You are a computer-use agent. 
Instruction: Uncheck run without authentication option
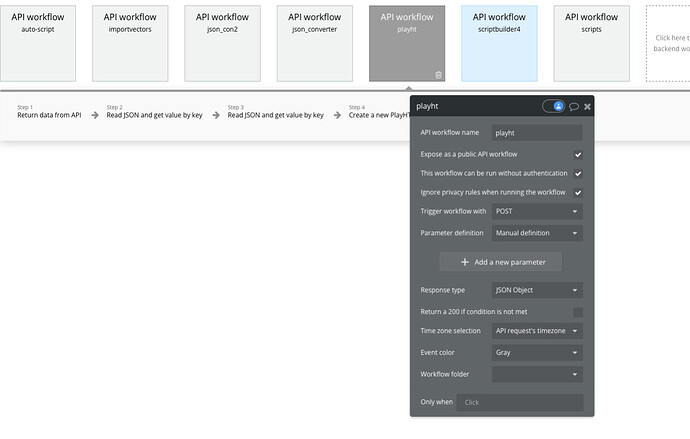tap(578, 173)
